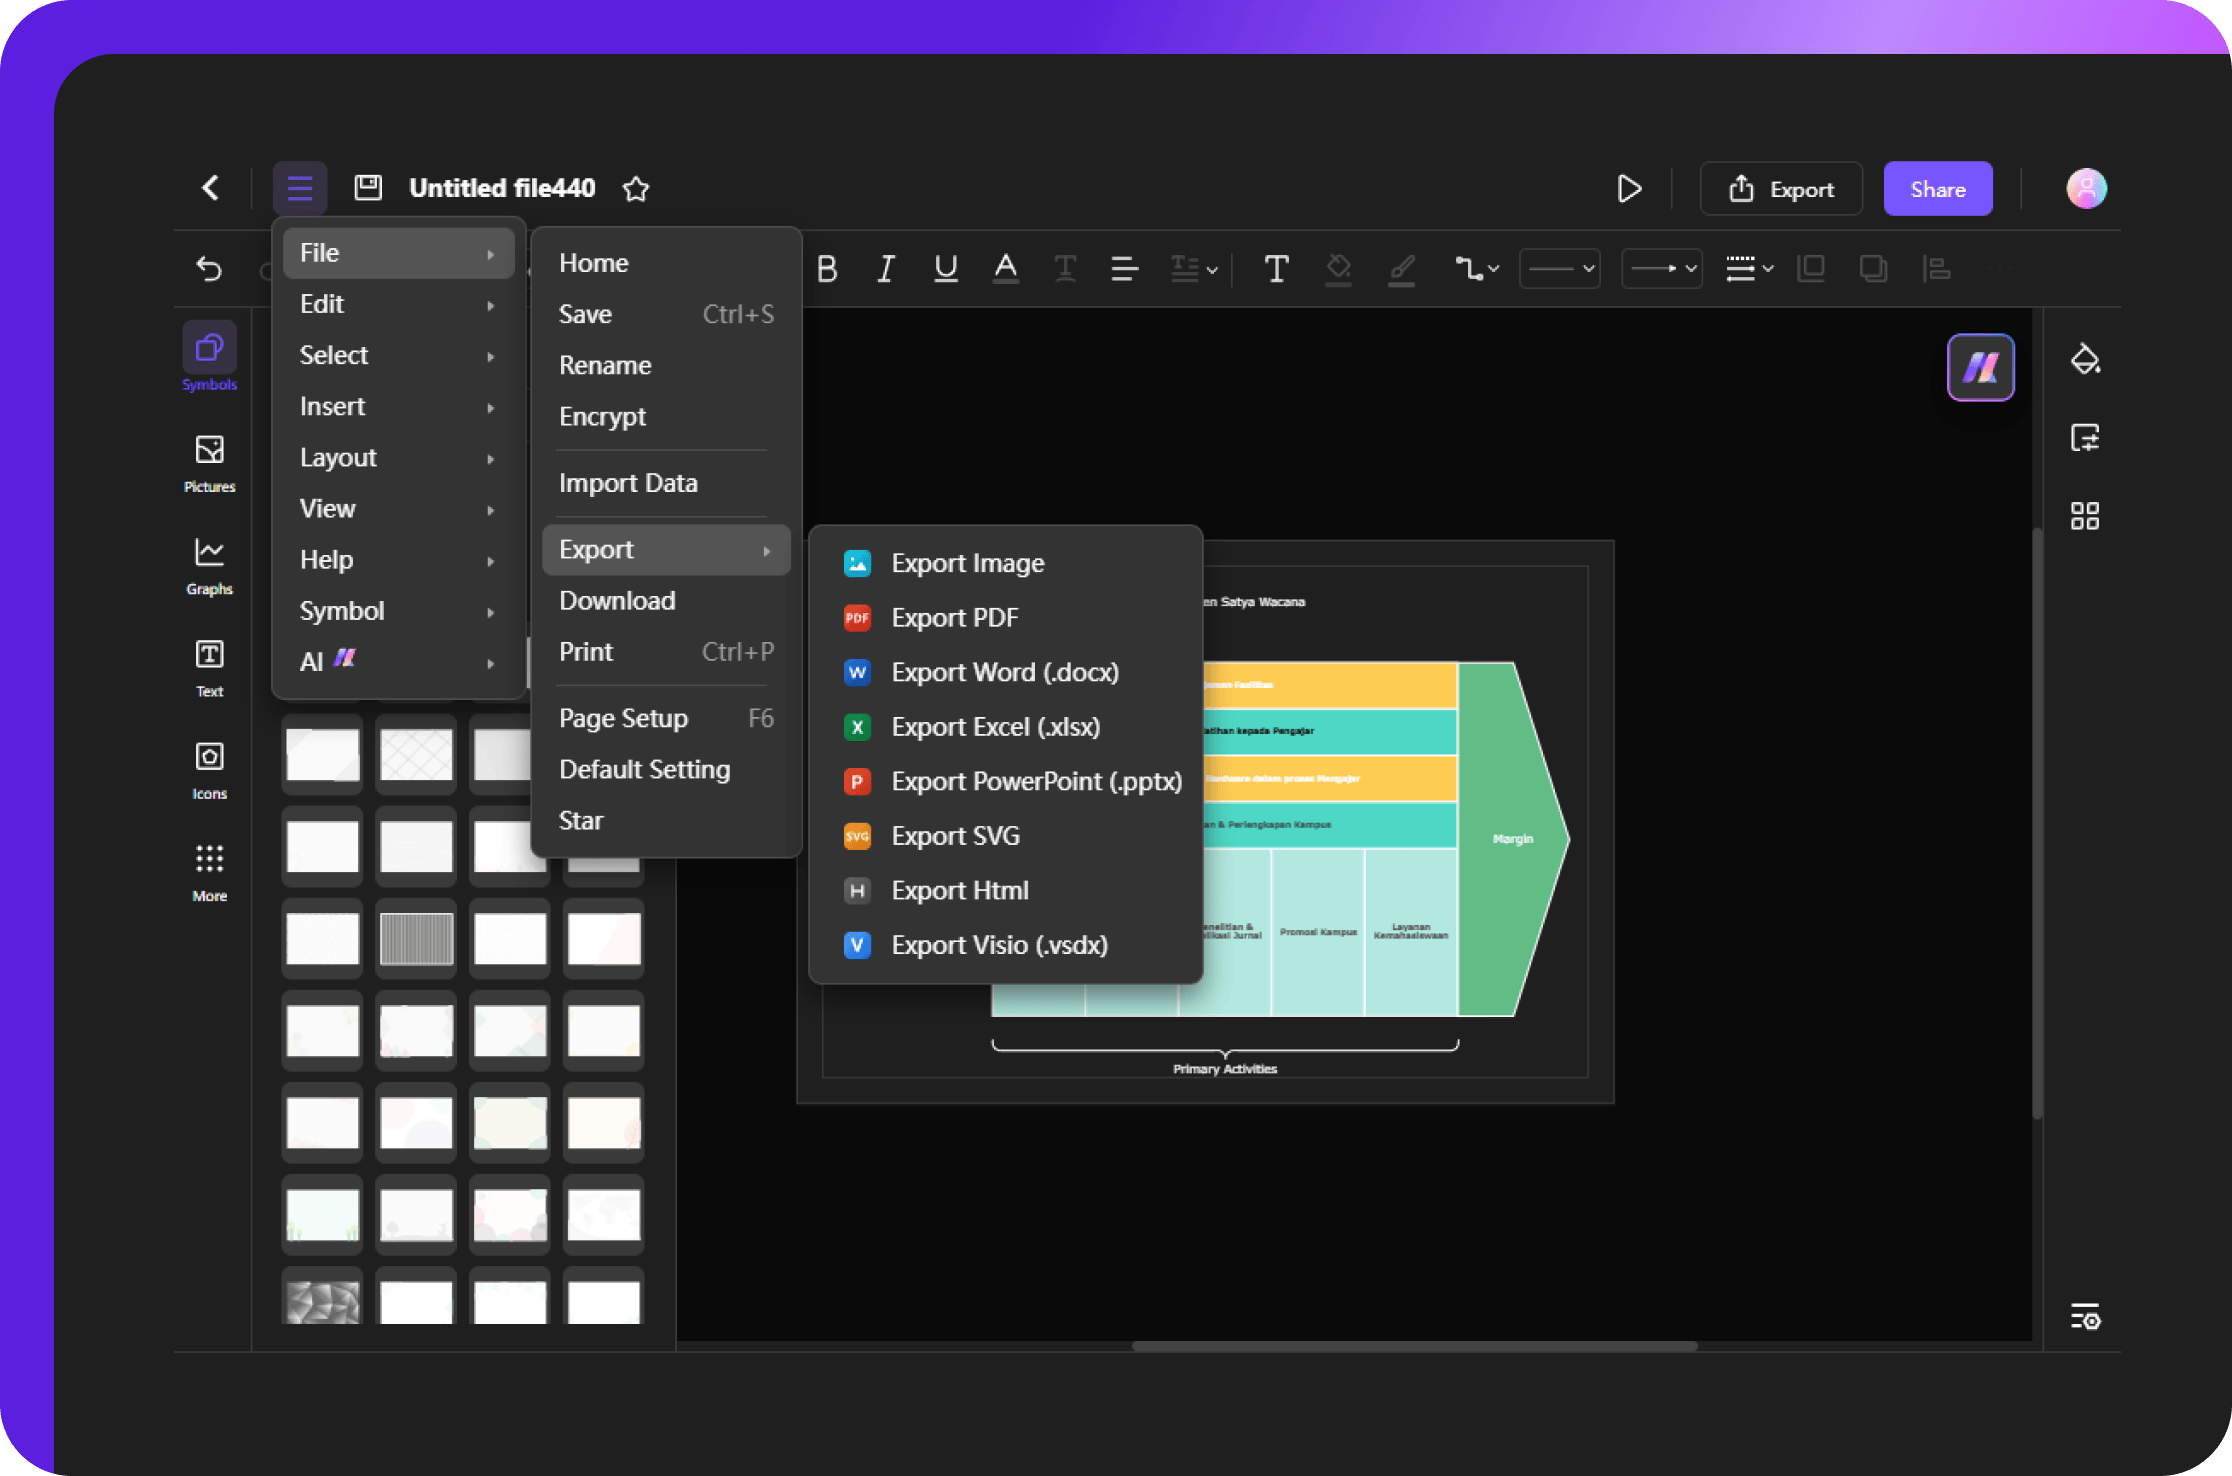Click the send to back icon

click(1873, 268)
